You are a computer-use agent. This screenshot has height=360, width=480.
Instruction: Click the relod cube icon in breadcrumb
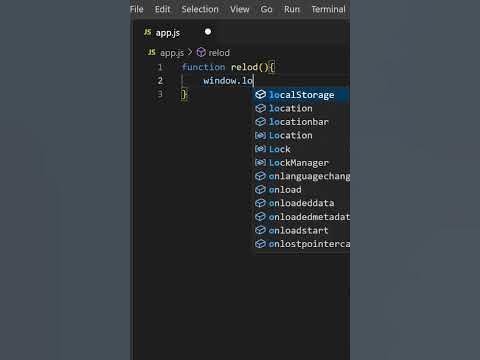tap(201, 52)
